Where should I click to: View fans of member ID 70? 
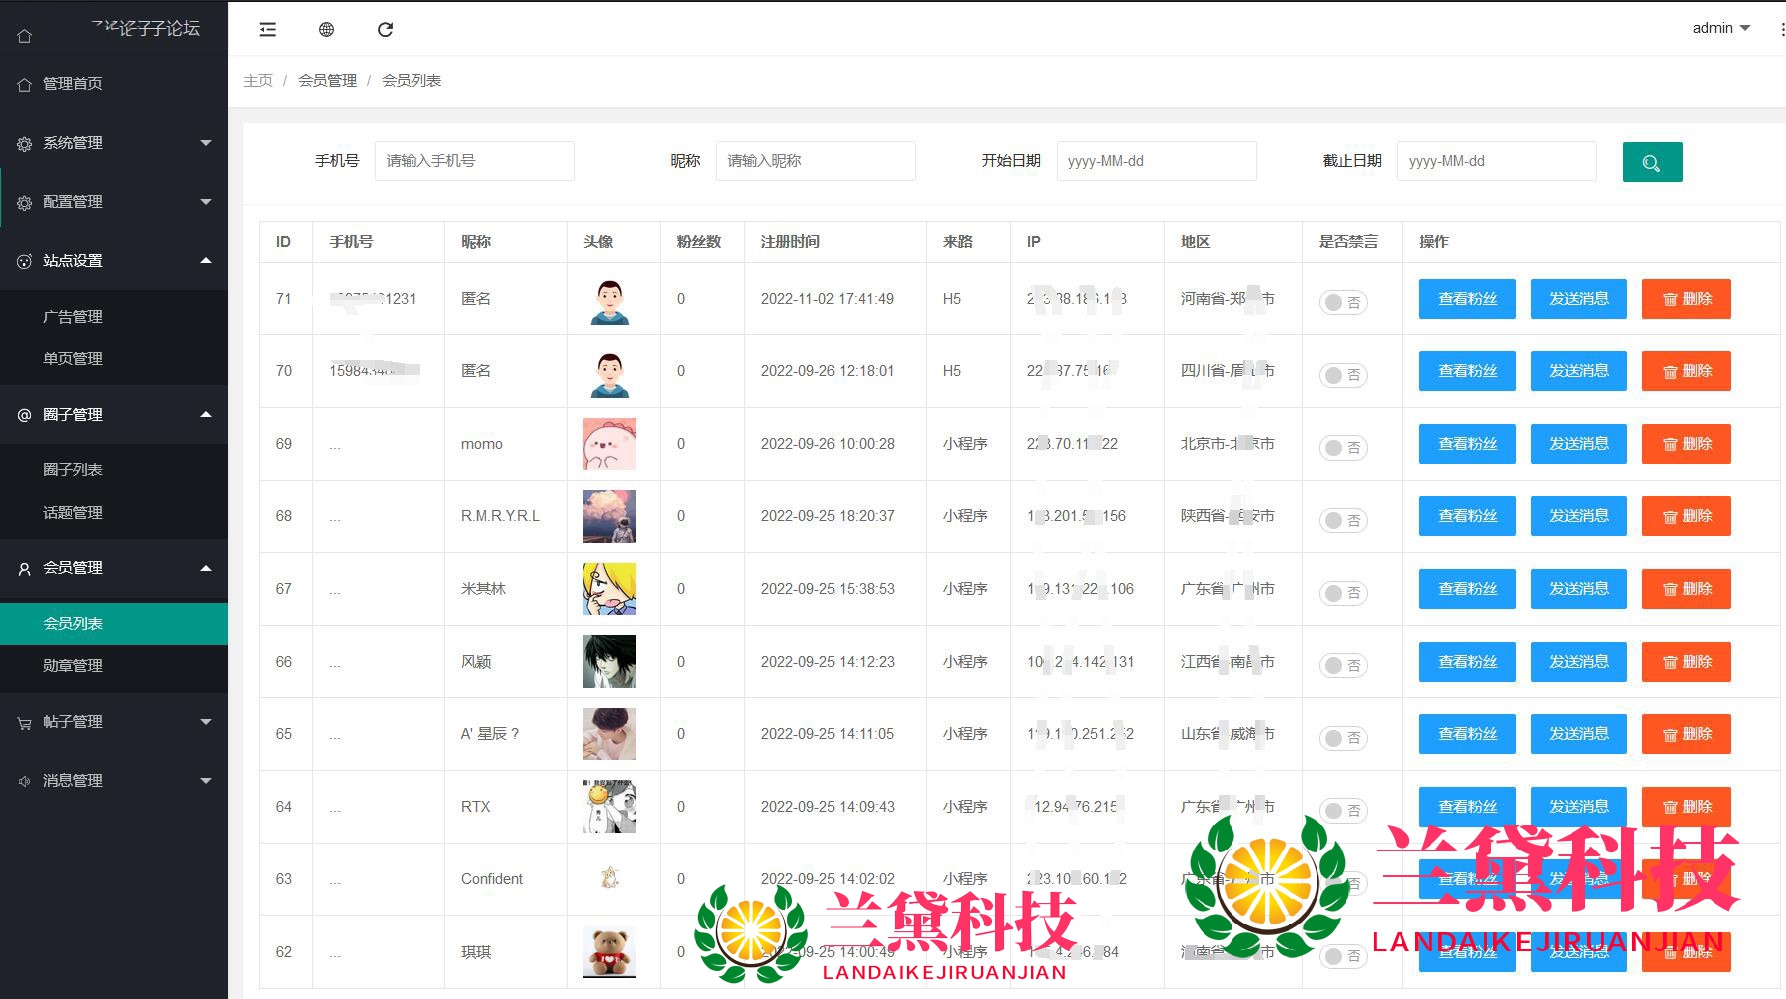[x=1466, y=371]
